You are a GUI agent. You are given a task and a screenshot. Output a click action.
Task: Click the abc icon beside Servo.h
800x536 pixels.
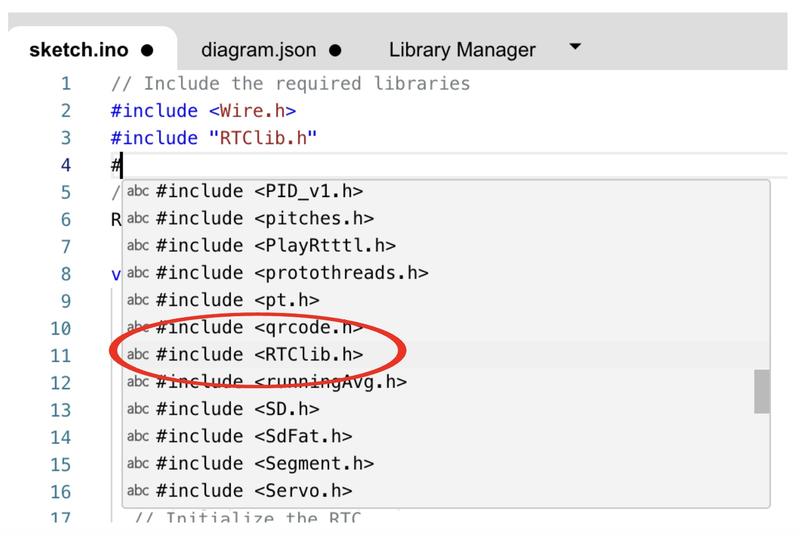click(x=138, y=491)
